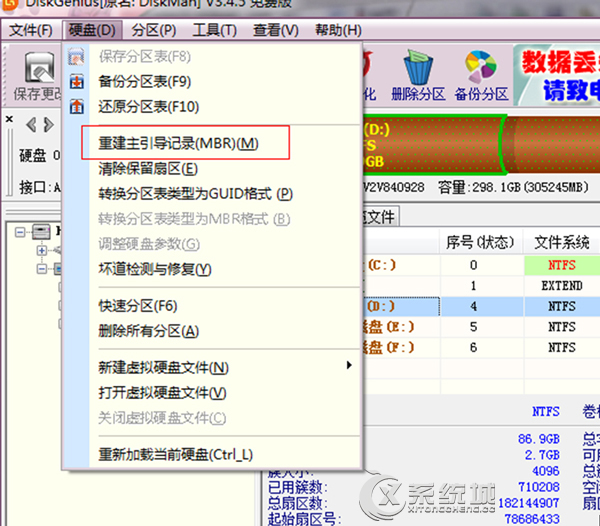
Task: Select 还原分区表(F10) menu entry
Action: (x=149, y=107)
